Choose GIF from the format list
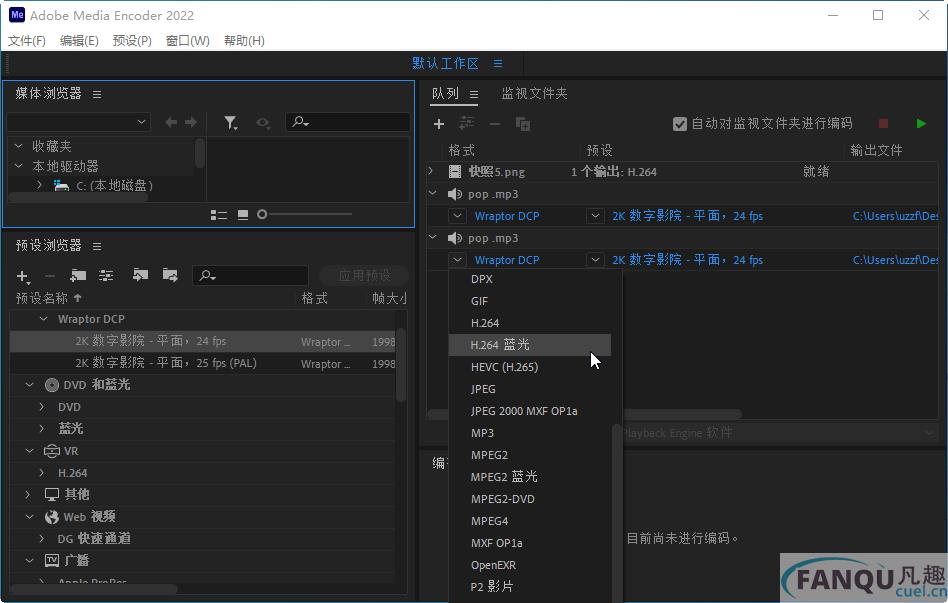Image resolution: width=948 pixels, height=603 pixels. (479, 301)
